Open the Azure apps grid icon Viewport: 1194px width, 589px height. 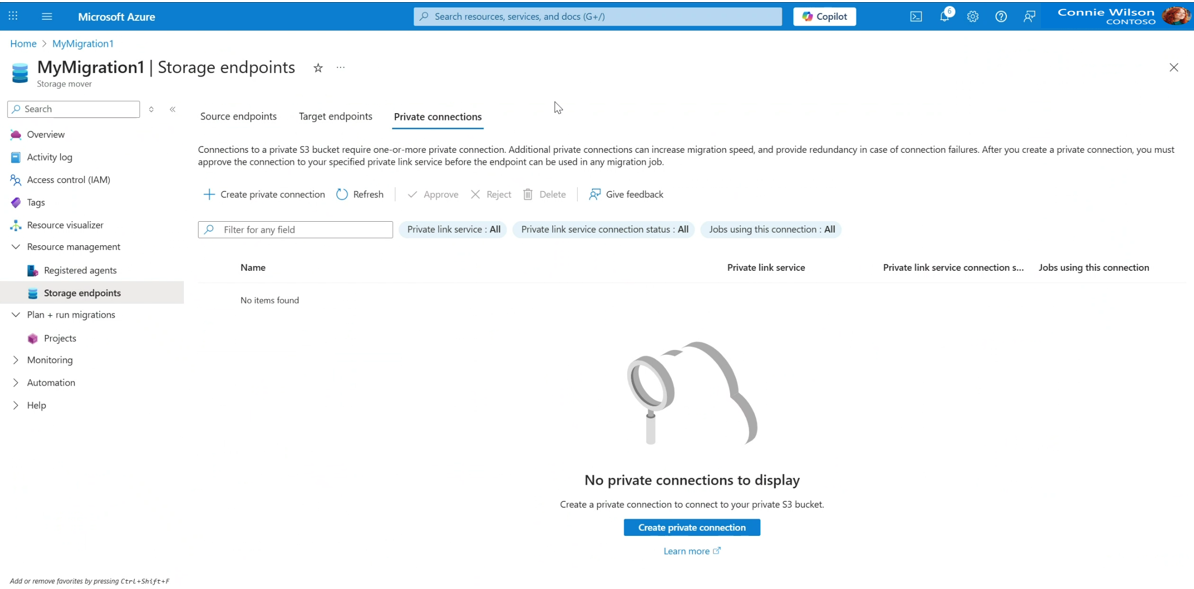(x=13, y=16)
